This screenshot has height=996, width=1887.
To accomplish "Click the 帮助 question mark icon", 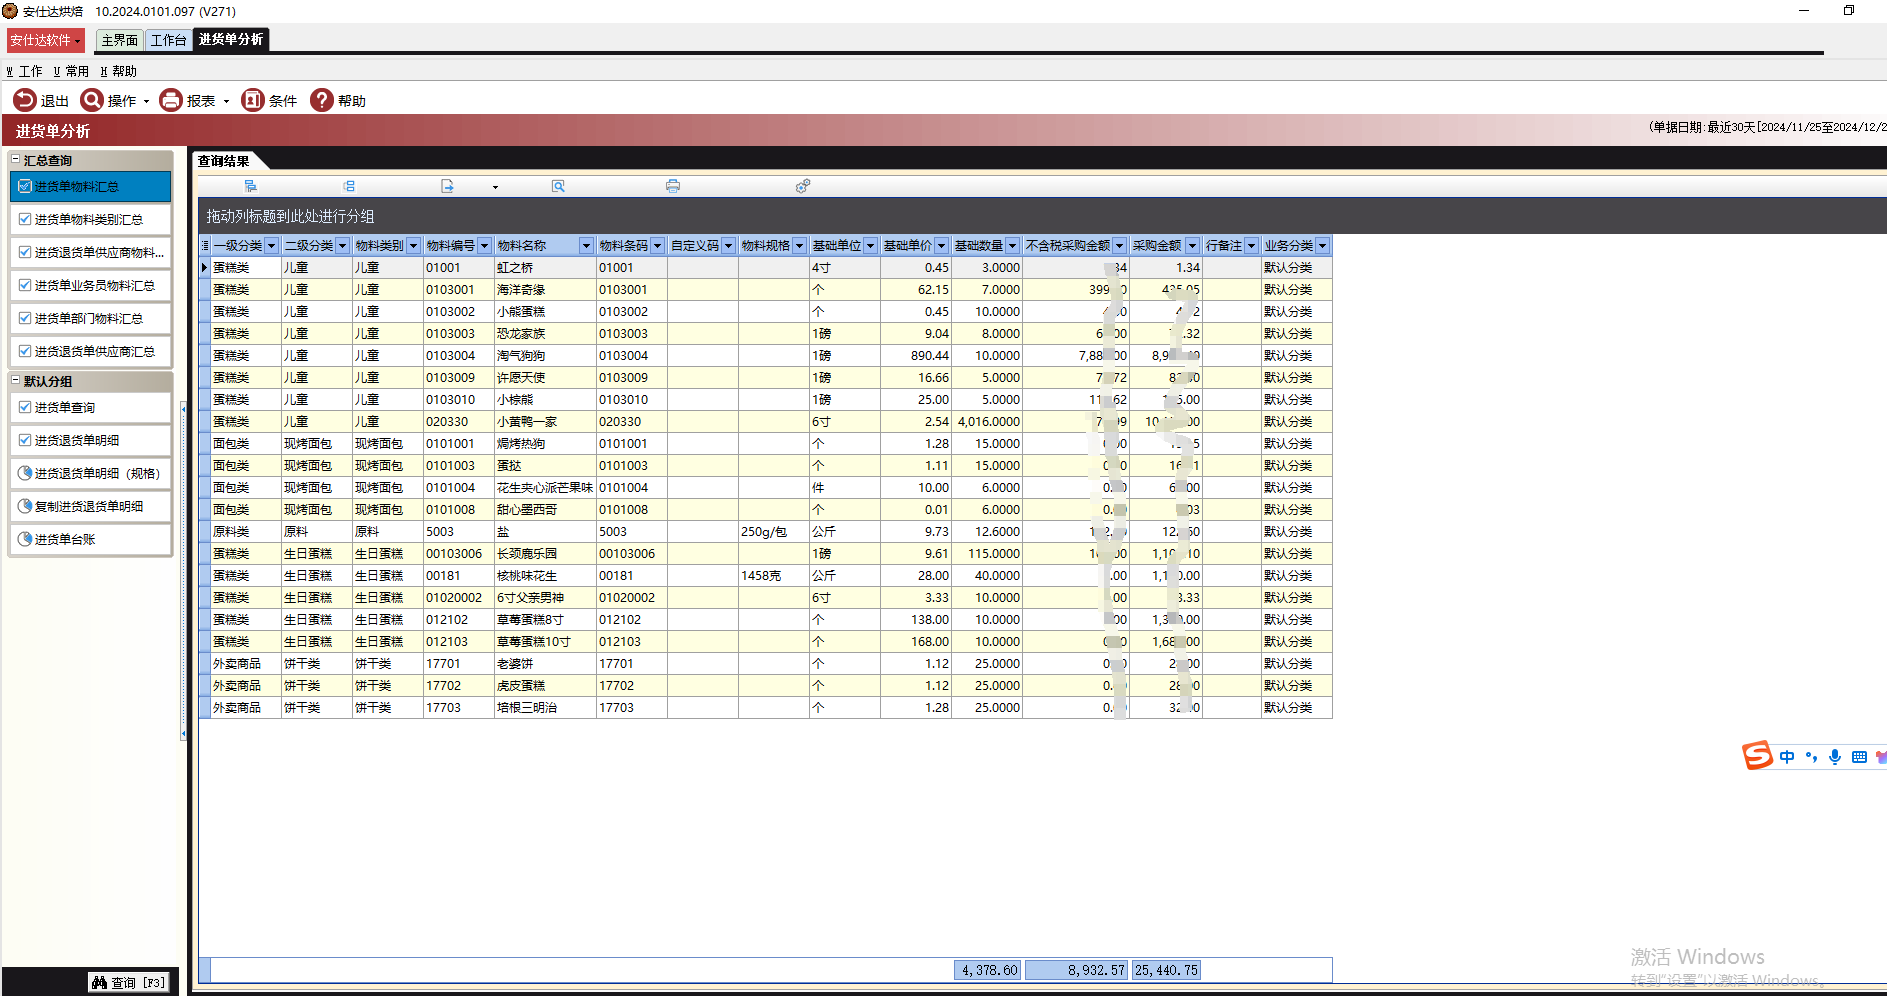I will point(322,100).
